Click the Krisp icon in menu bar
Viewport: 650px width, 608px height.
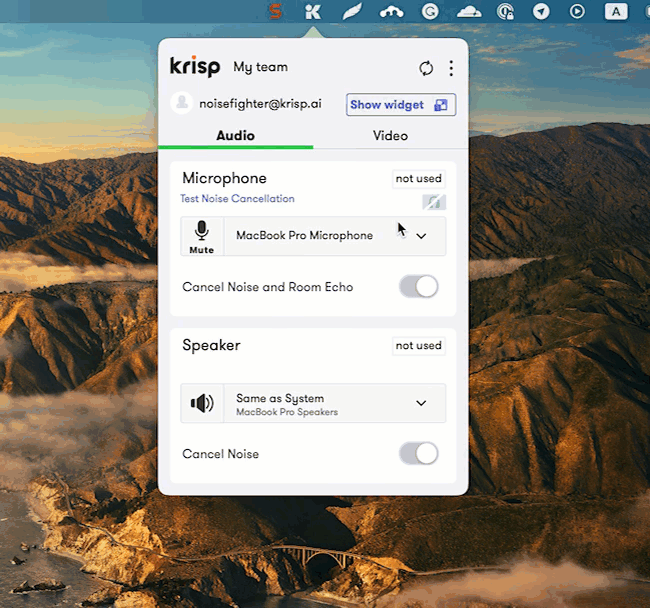point(313,12)
